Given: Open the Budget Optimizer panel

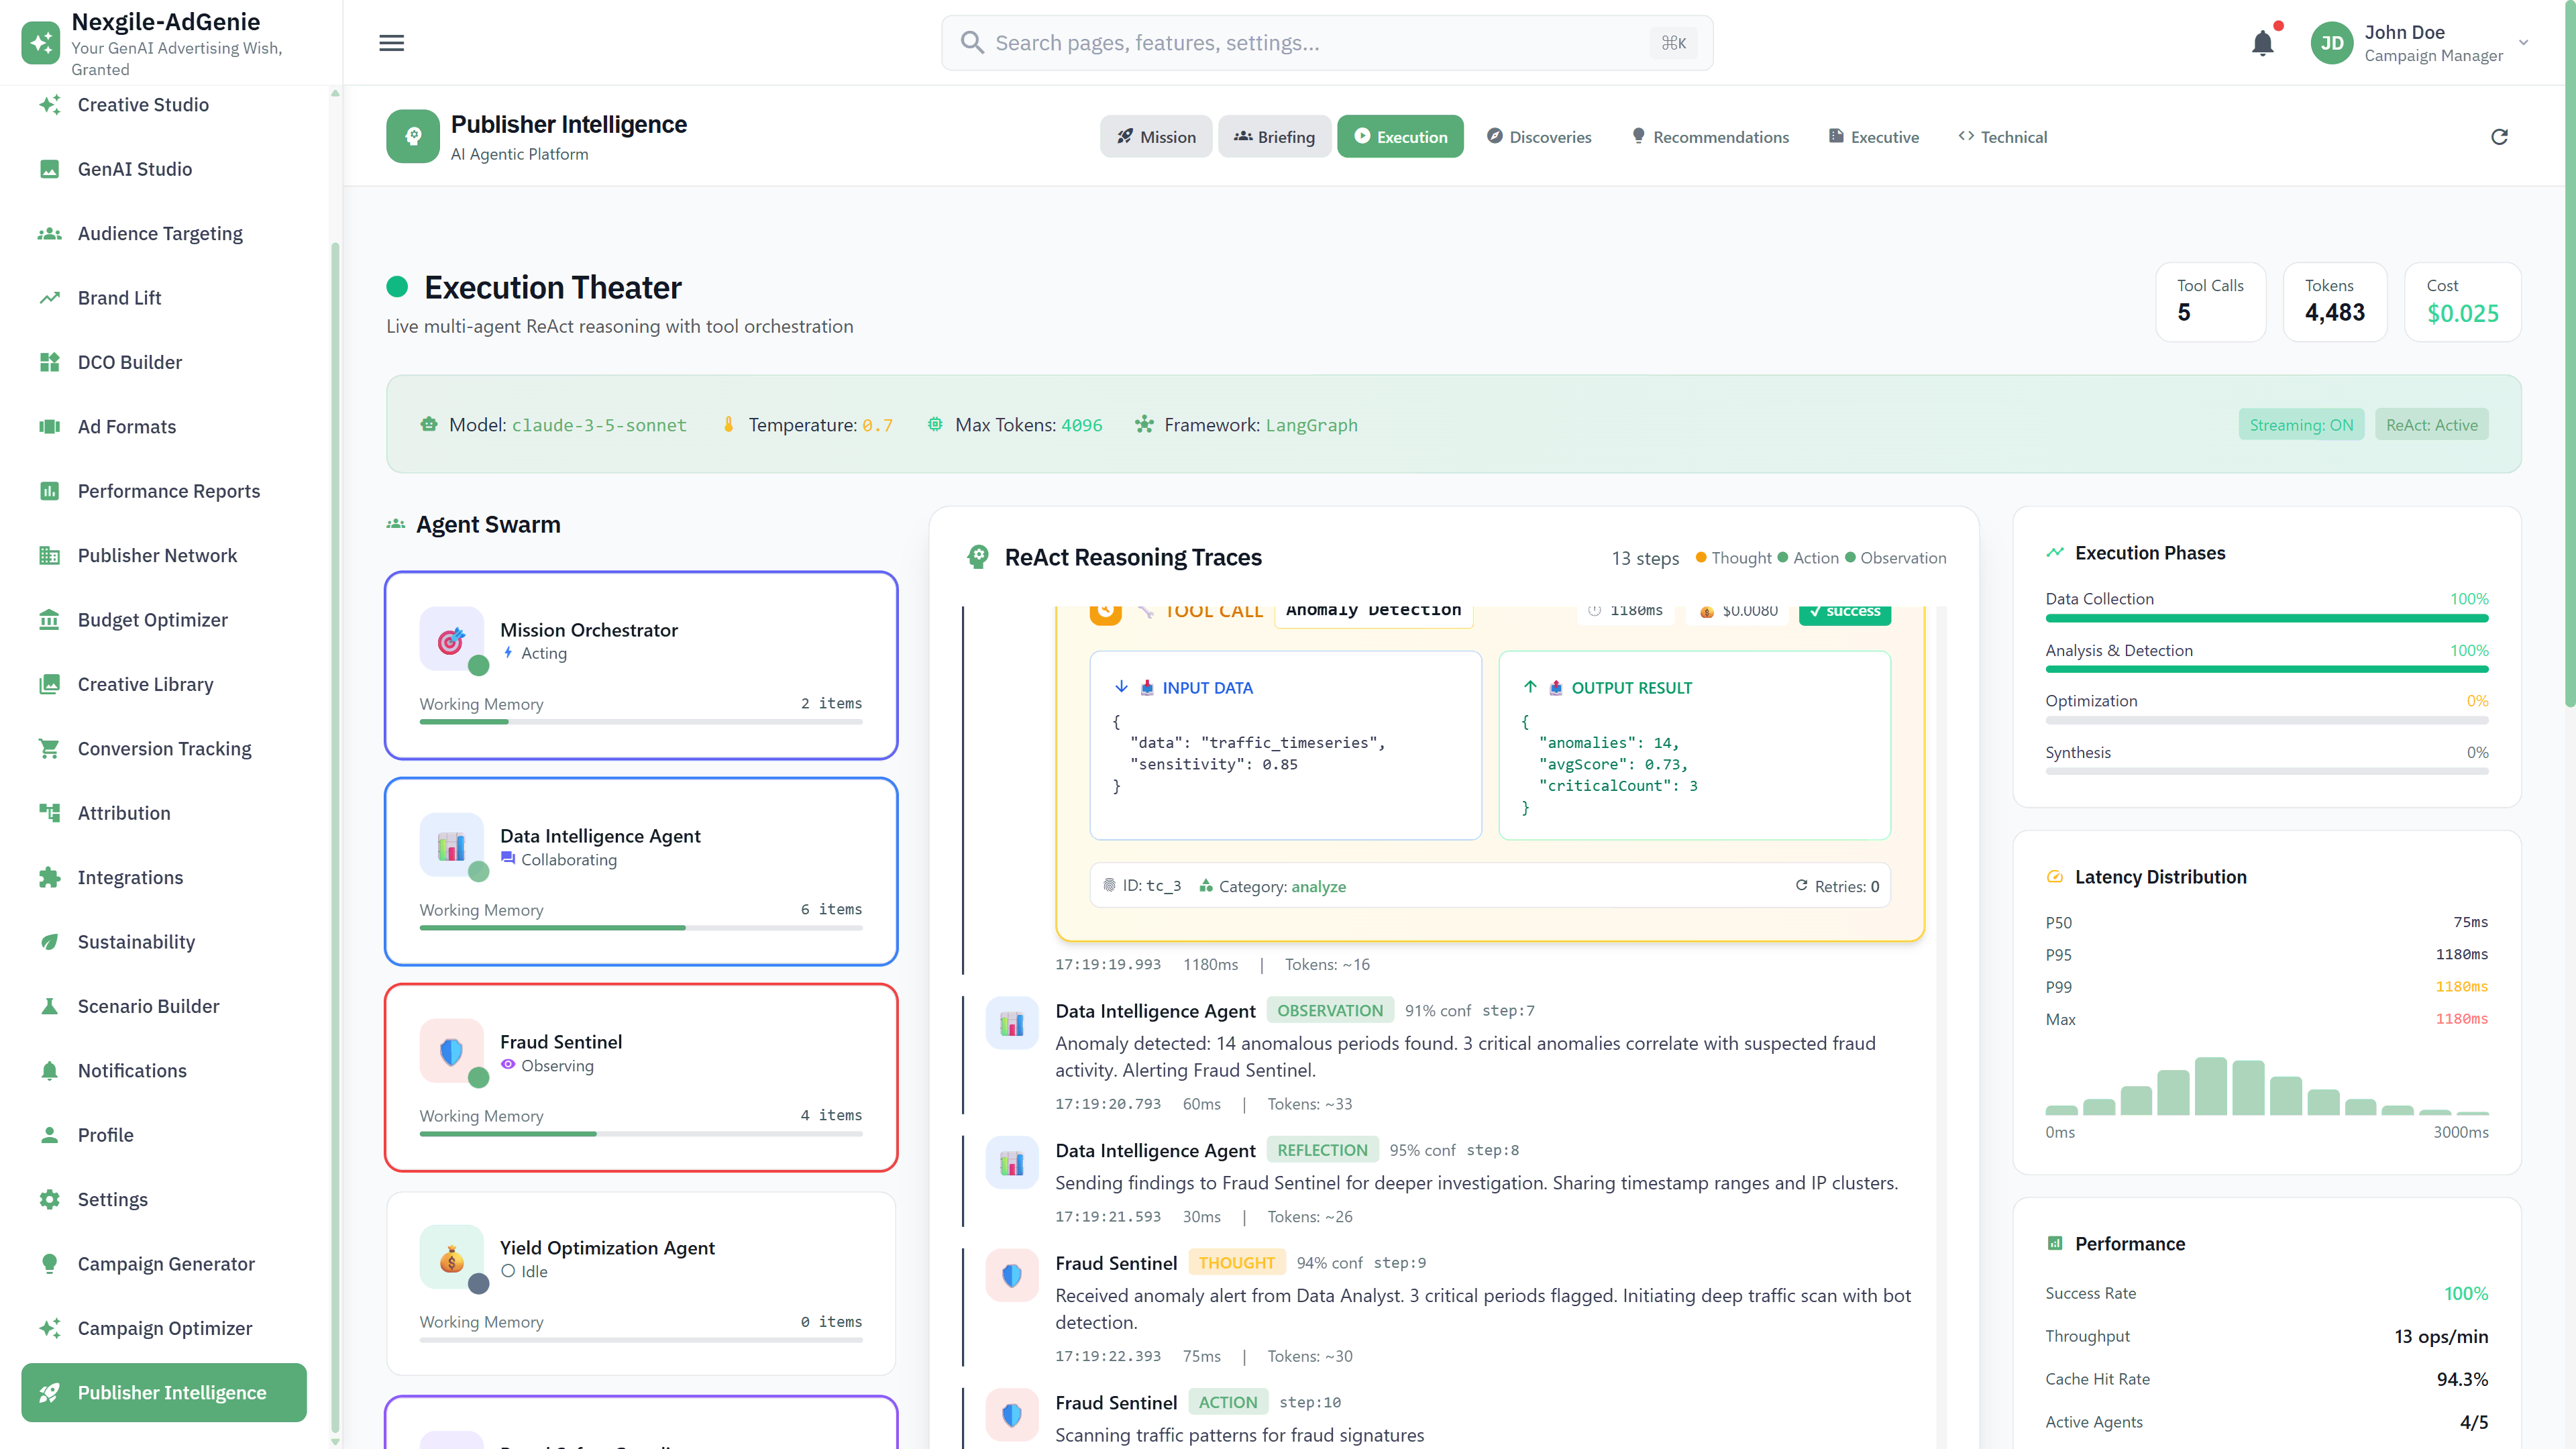Looking at the screenshot, I should 152,620.
